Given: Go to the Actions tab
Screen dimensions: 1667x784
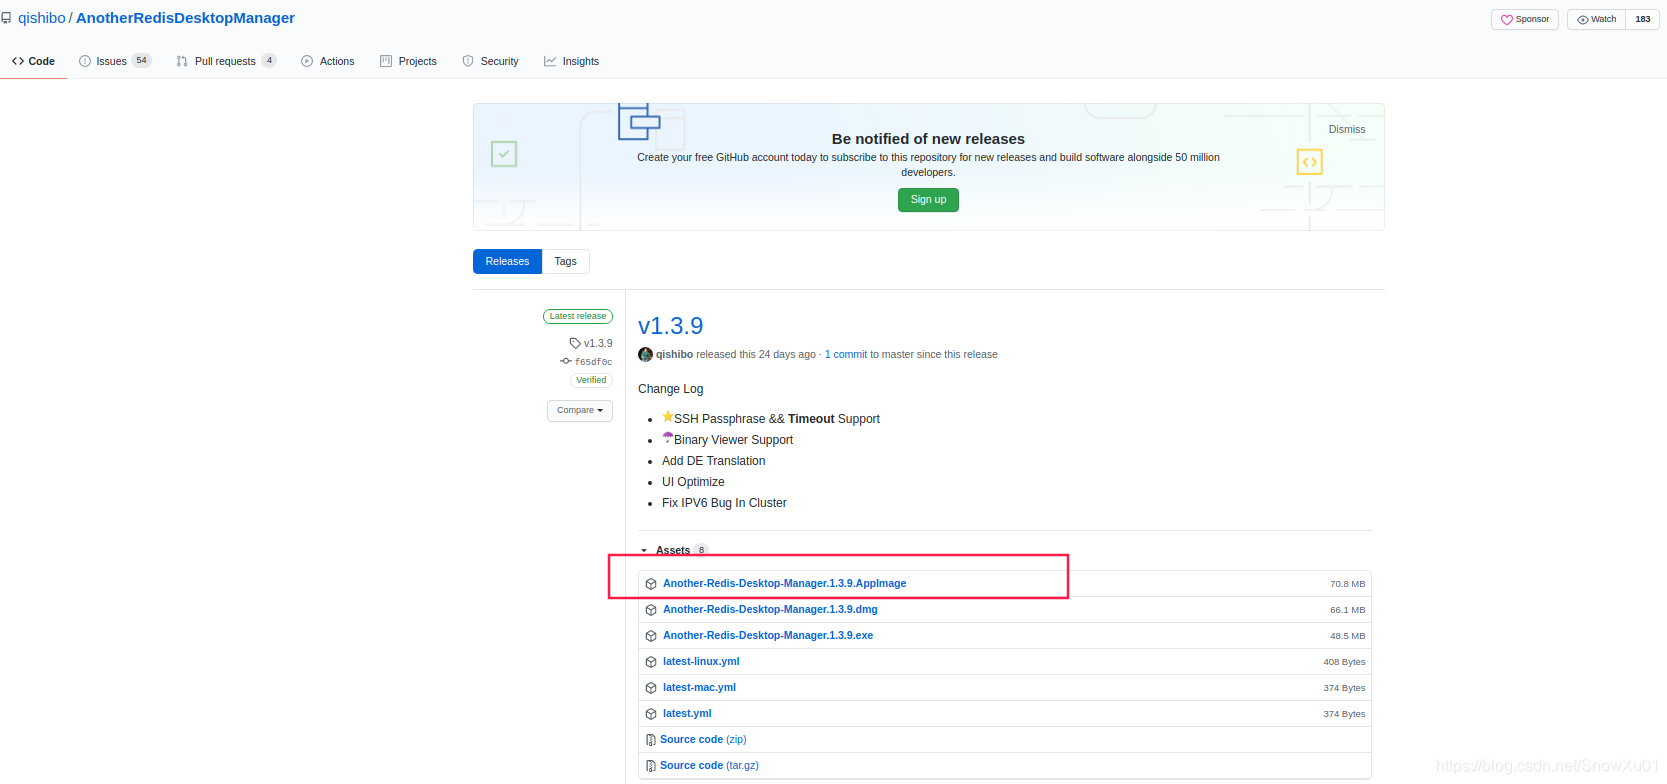Looking at the screenshot, I should [328, 61].
